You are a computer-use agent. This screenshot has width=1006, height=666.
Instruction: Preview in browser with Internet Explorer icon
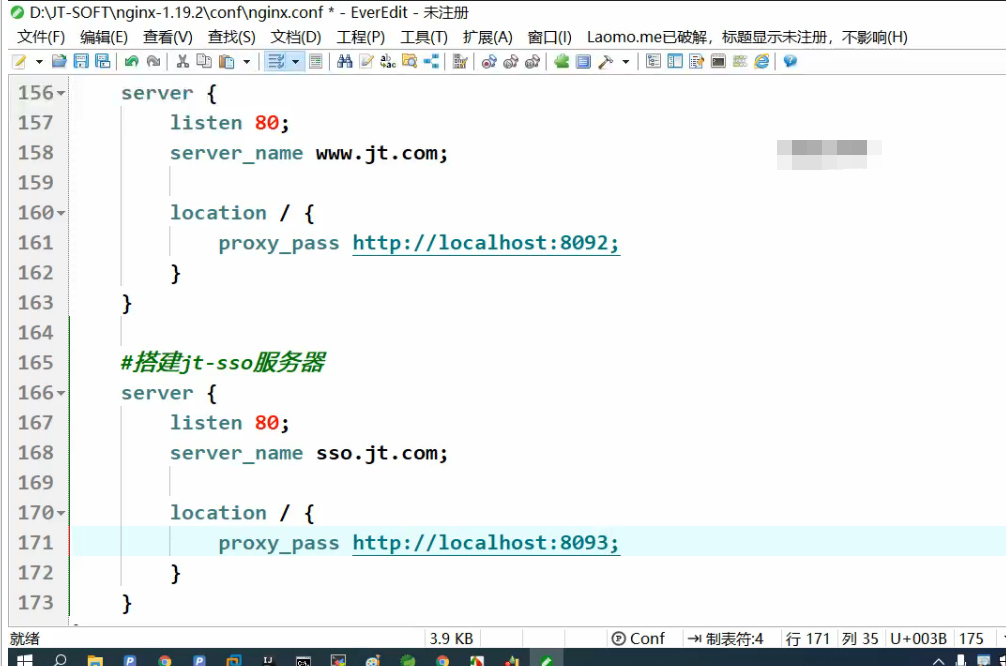click(762, 62)
